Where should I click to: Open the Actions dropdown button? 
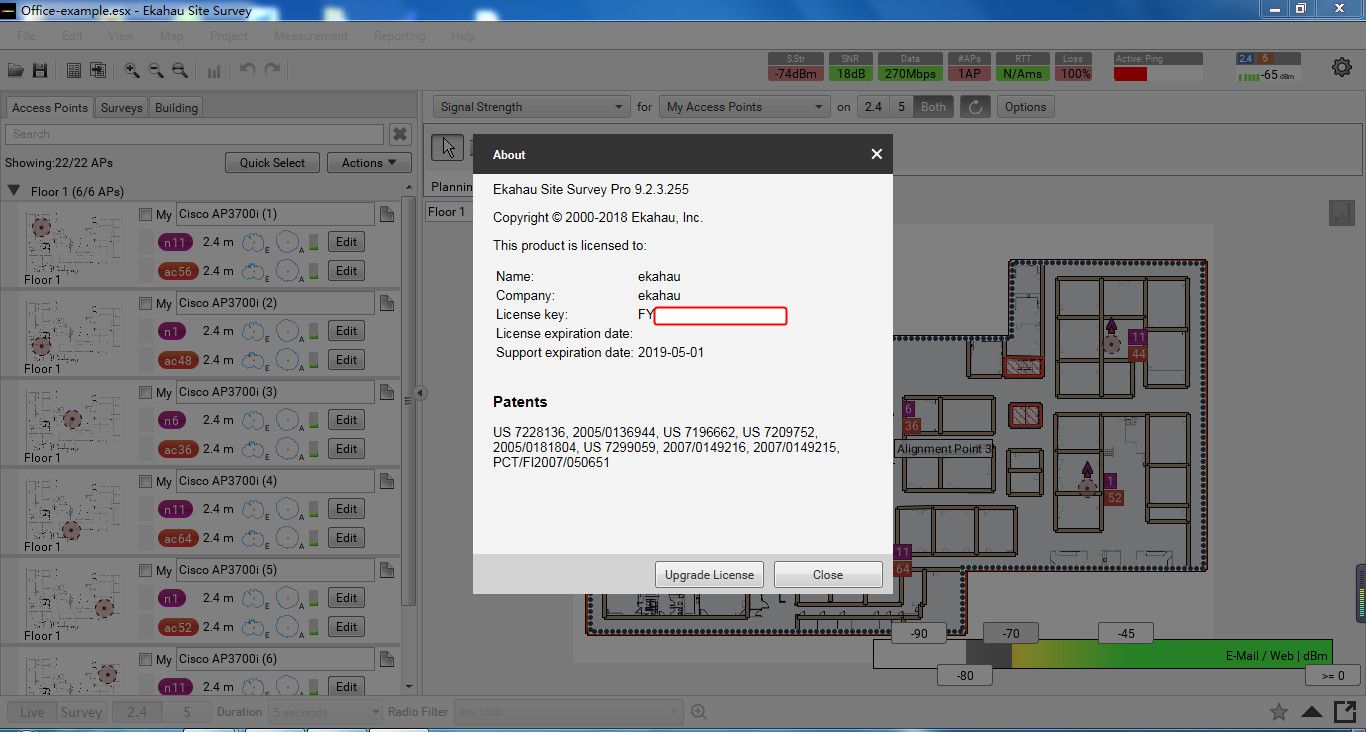[x=369, y=163]
